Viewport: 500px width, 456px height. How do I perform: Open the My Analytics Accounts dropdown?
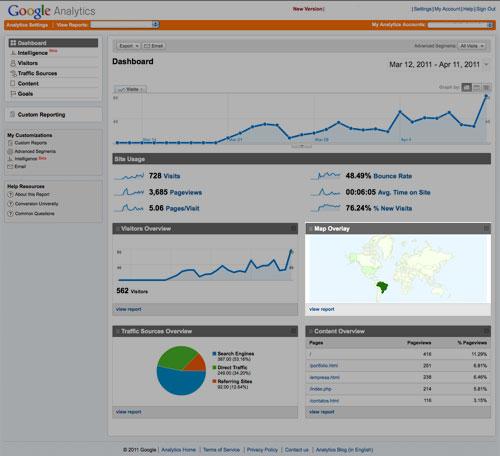[460, 25]
